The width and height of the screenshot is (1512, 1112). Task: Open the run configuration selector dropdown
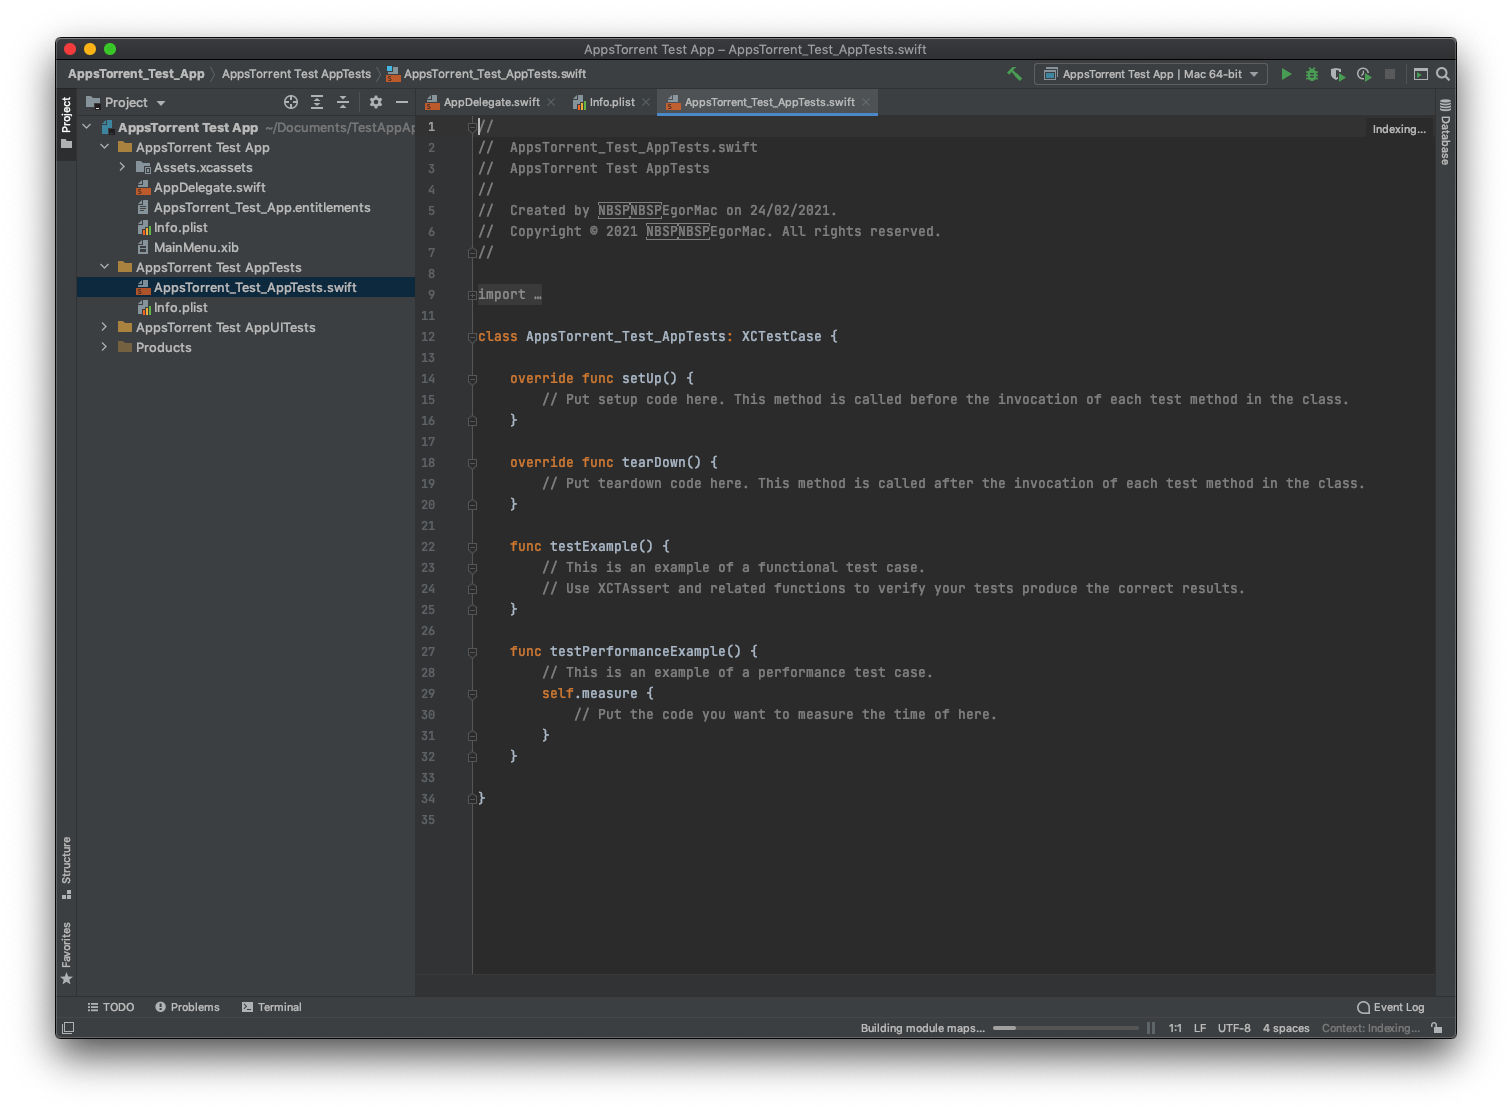pos(1151,74)
